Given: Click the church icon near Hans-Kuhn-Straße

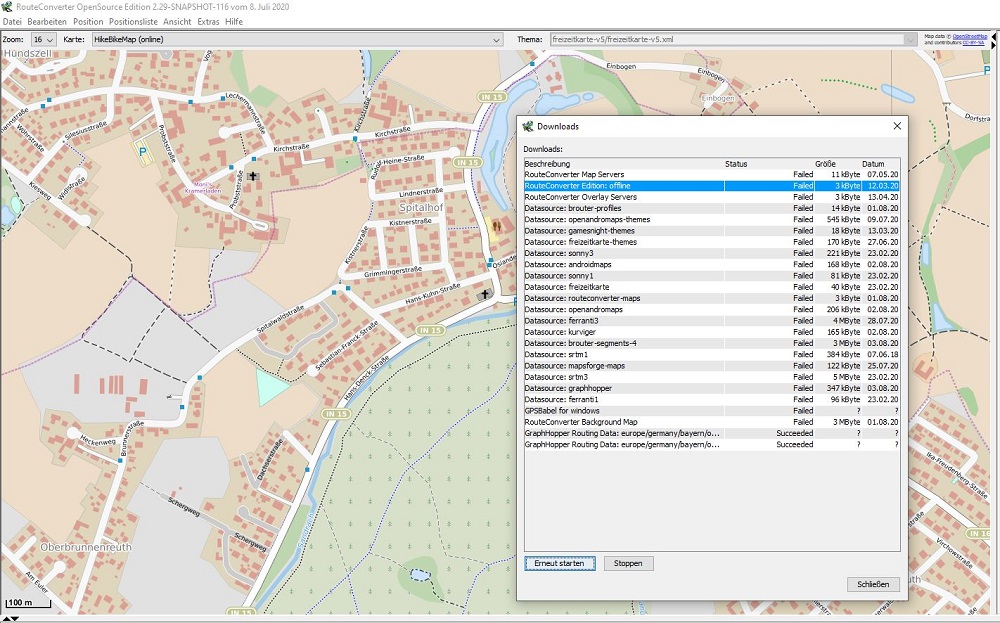Looking at the screenshot, I should click(x=485, y=295).
